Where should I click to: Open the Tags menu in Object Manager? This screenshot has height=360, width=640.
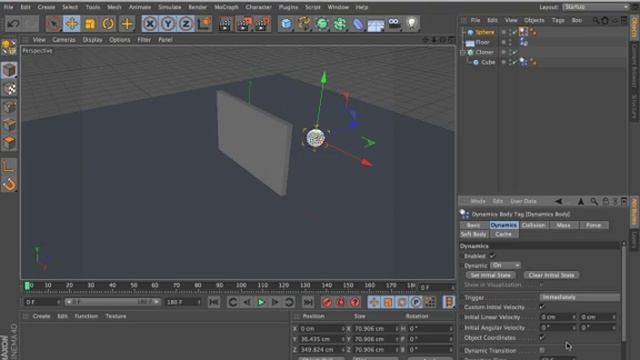tap(558, 20)
